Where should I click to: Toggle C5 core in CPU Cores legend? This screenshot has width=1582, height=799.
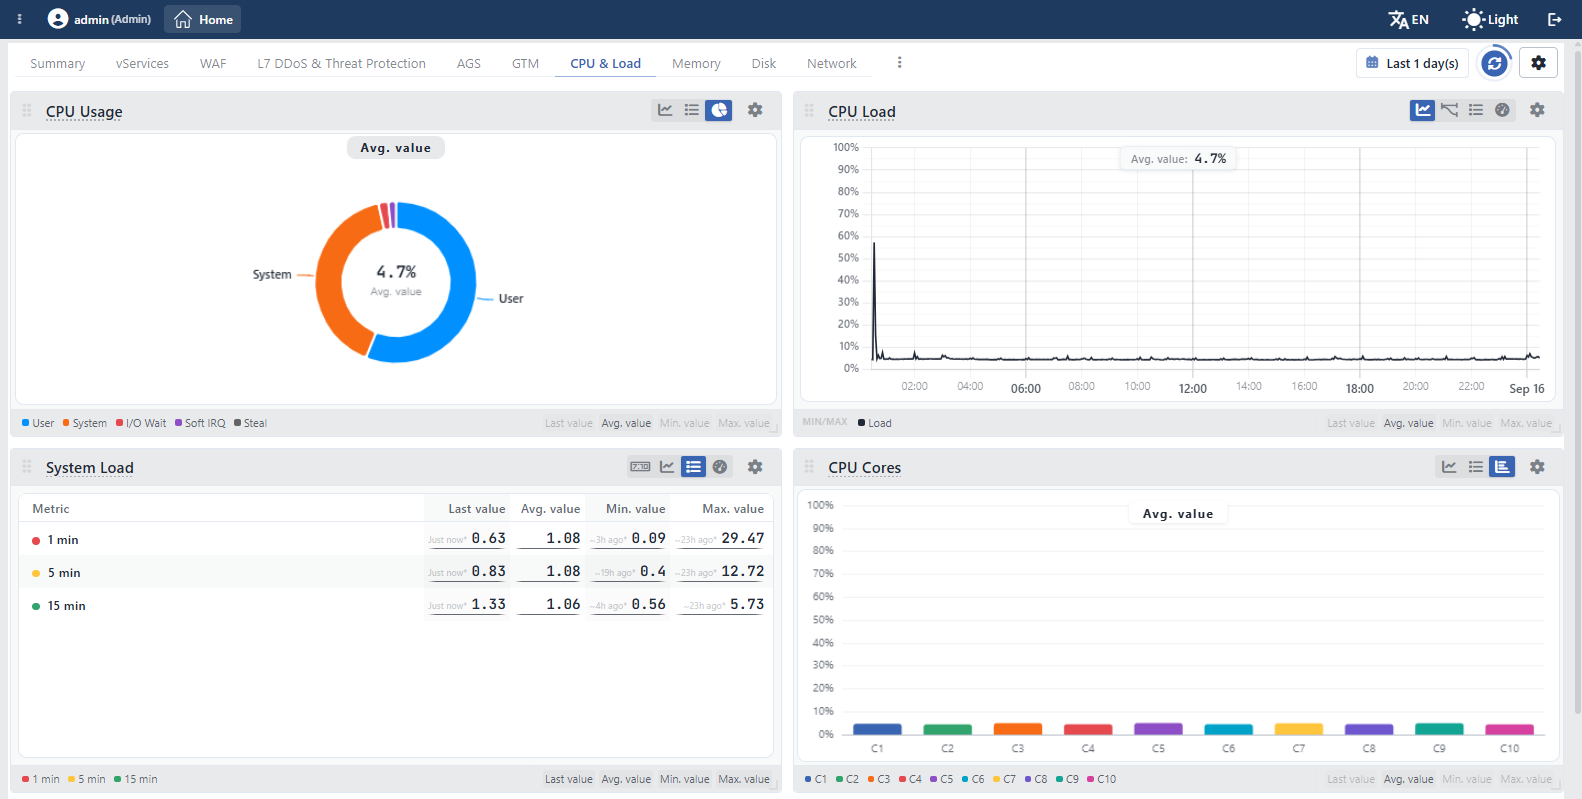pos(941,779)
